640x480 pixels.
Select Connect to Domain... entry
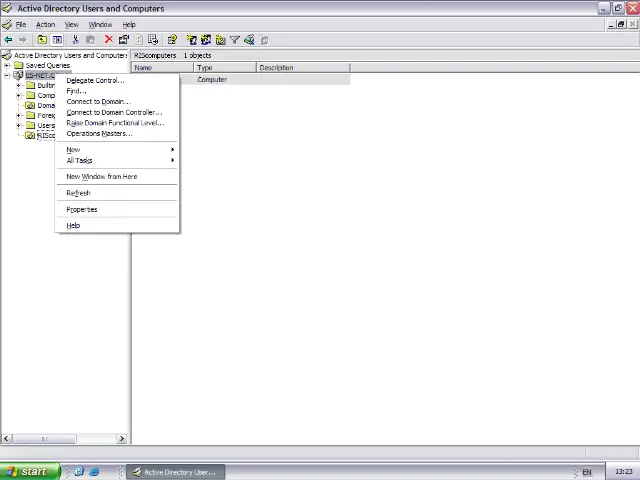(x=117, y=102)
